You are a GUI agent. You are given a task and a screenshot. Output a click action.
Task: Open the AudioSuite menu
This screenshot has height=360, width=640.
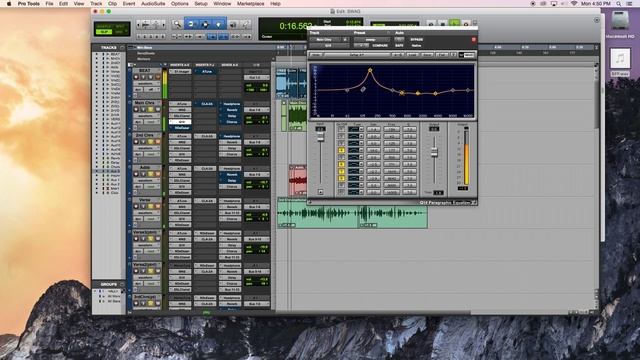[x=153, y=4]
